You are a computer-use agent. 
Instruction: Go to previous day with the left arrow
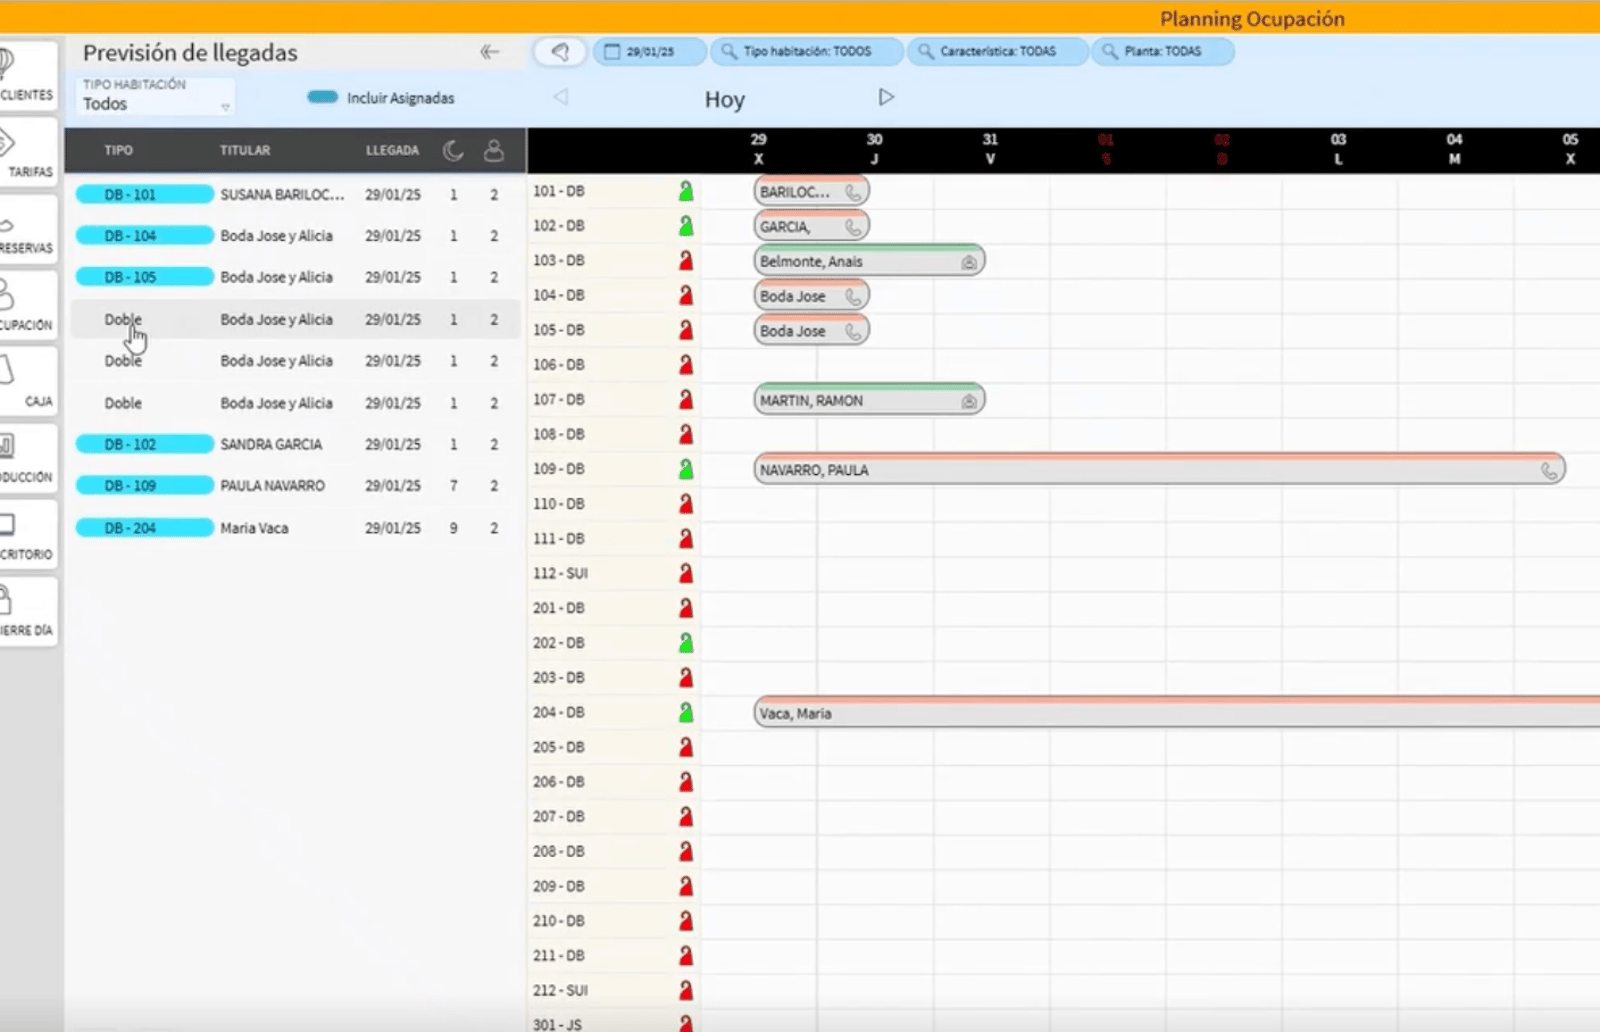561,97
